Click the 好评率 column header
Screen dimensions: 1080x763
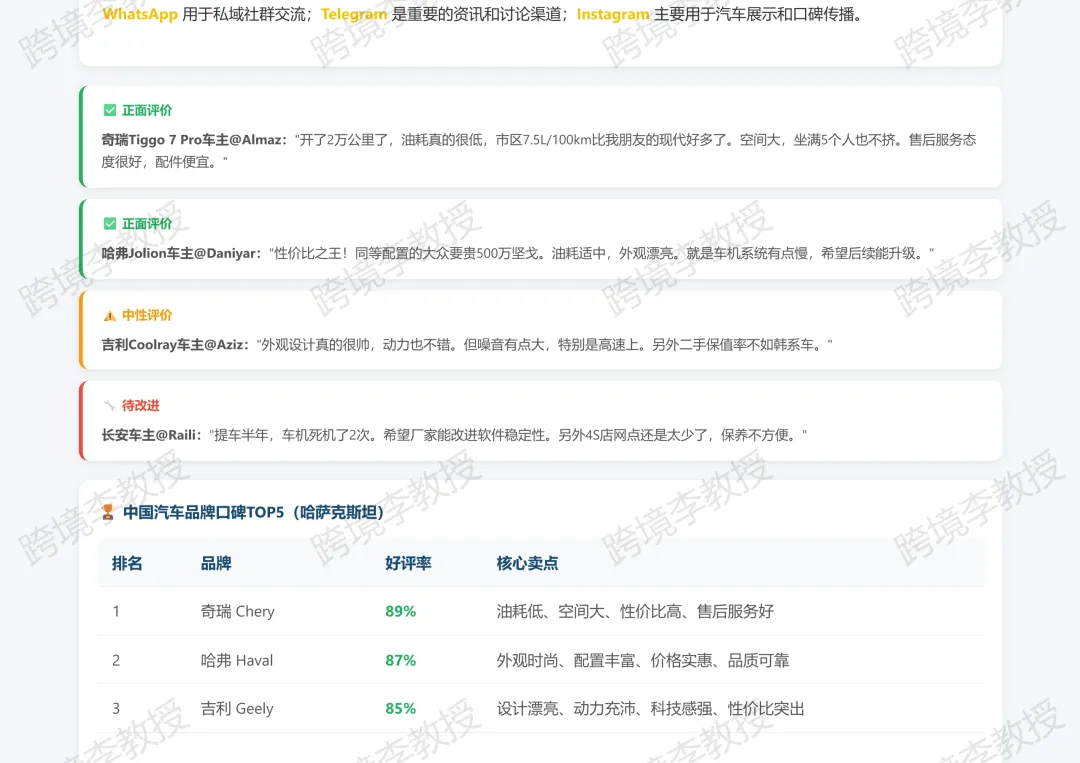tap(408, 563)
